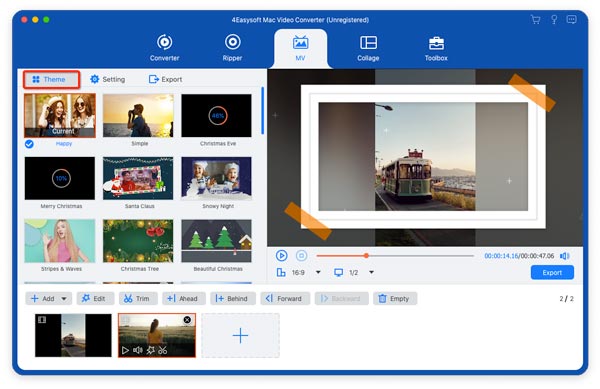600x389 pixels.
Task: Switch to the Ripper tab
Action: (x=232, y=48)
